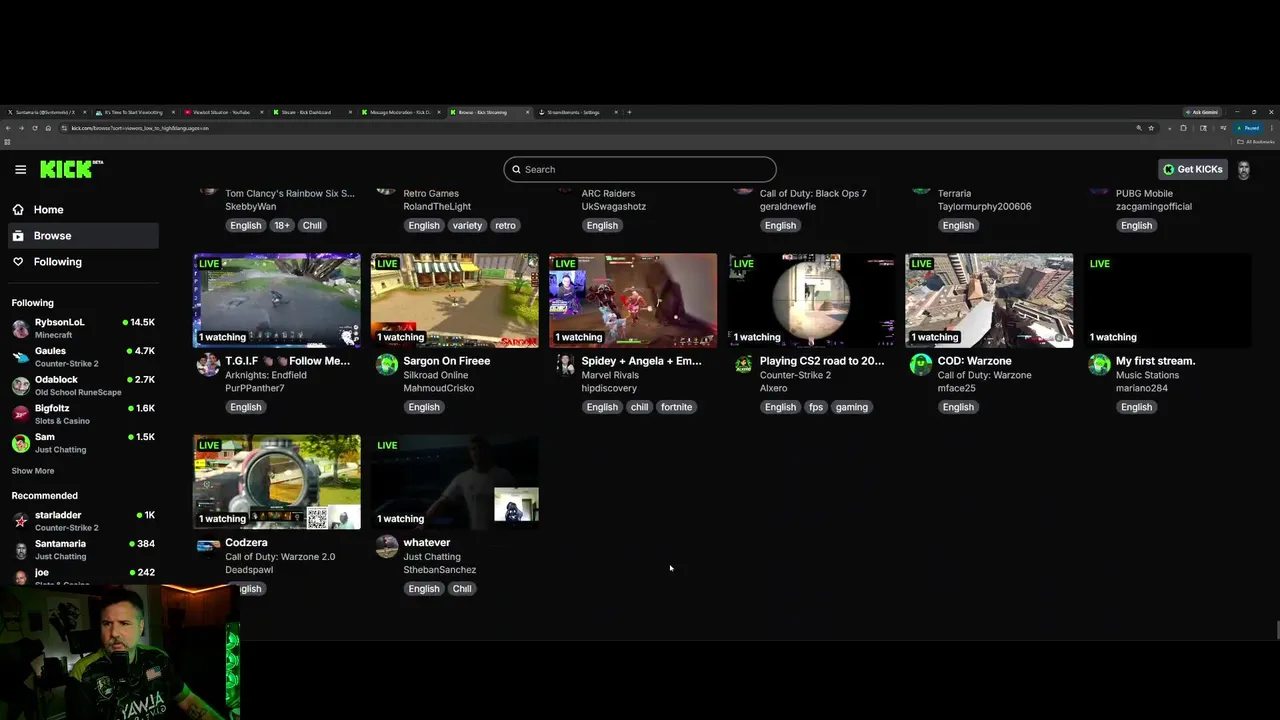Viewport: 1280px width, 720px height.
Task: Click the Home house icon in sidebar
Action: [x=18, y=210]
